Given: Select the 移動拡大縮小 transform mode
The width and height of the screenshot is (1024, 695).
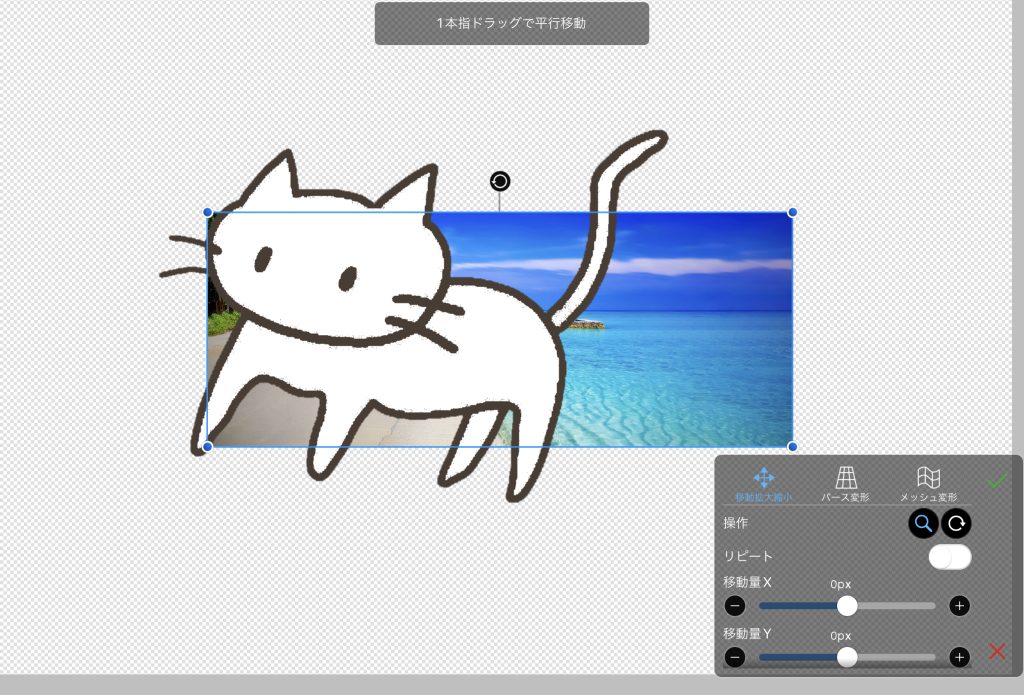Looking at the screenshot, I should [x=764, y=484].
